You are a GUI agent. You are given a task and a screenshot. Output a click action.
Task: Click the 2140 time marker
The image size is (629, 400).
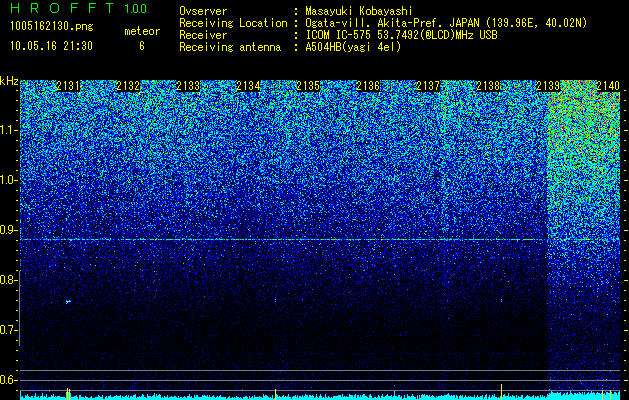pyautogui.click(x=608, y=86)
